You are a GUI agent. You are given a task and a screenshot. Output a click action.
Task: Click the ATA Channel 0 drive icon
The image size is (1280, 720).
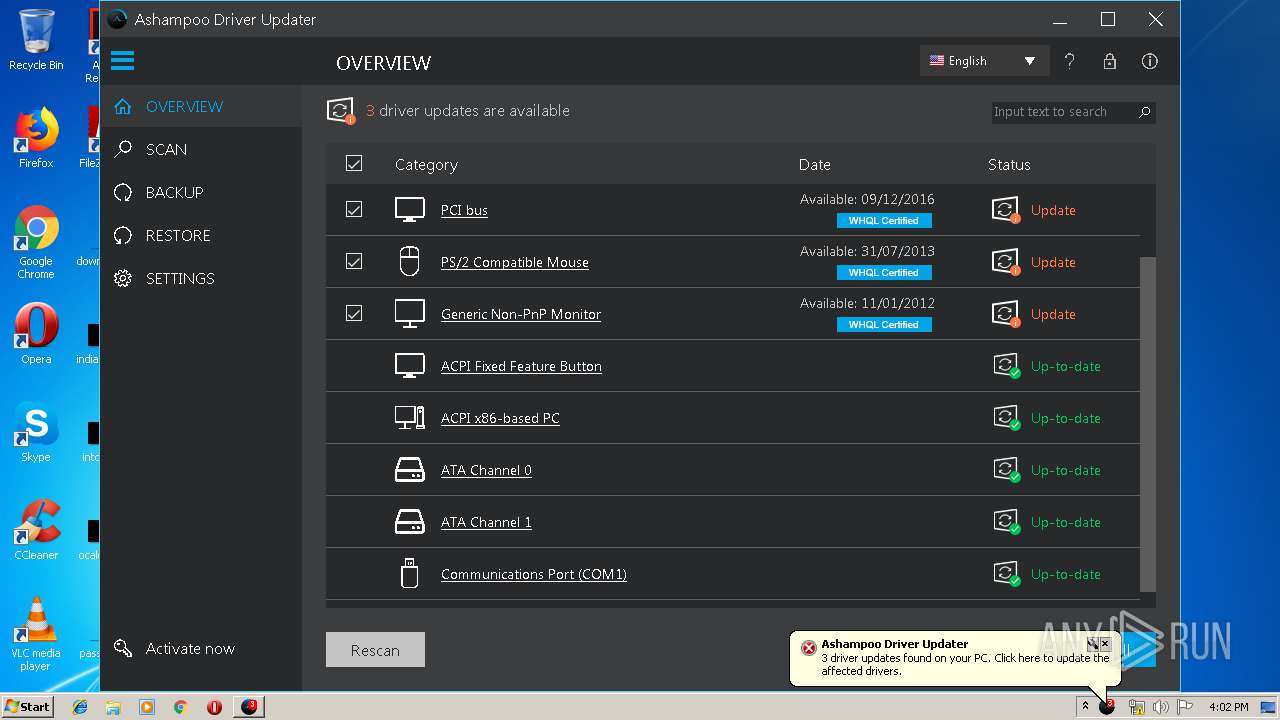[410, 470]
